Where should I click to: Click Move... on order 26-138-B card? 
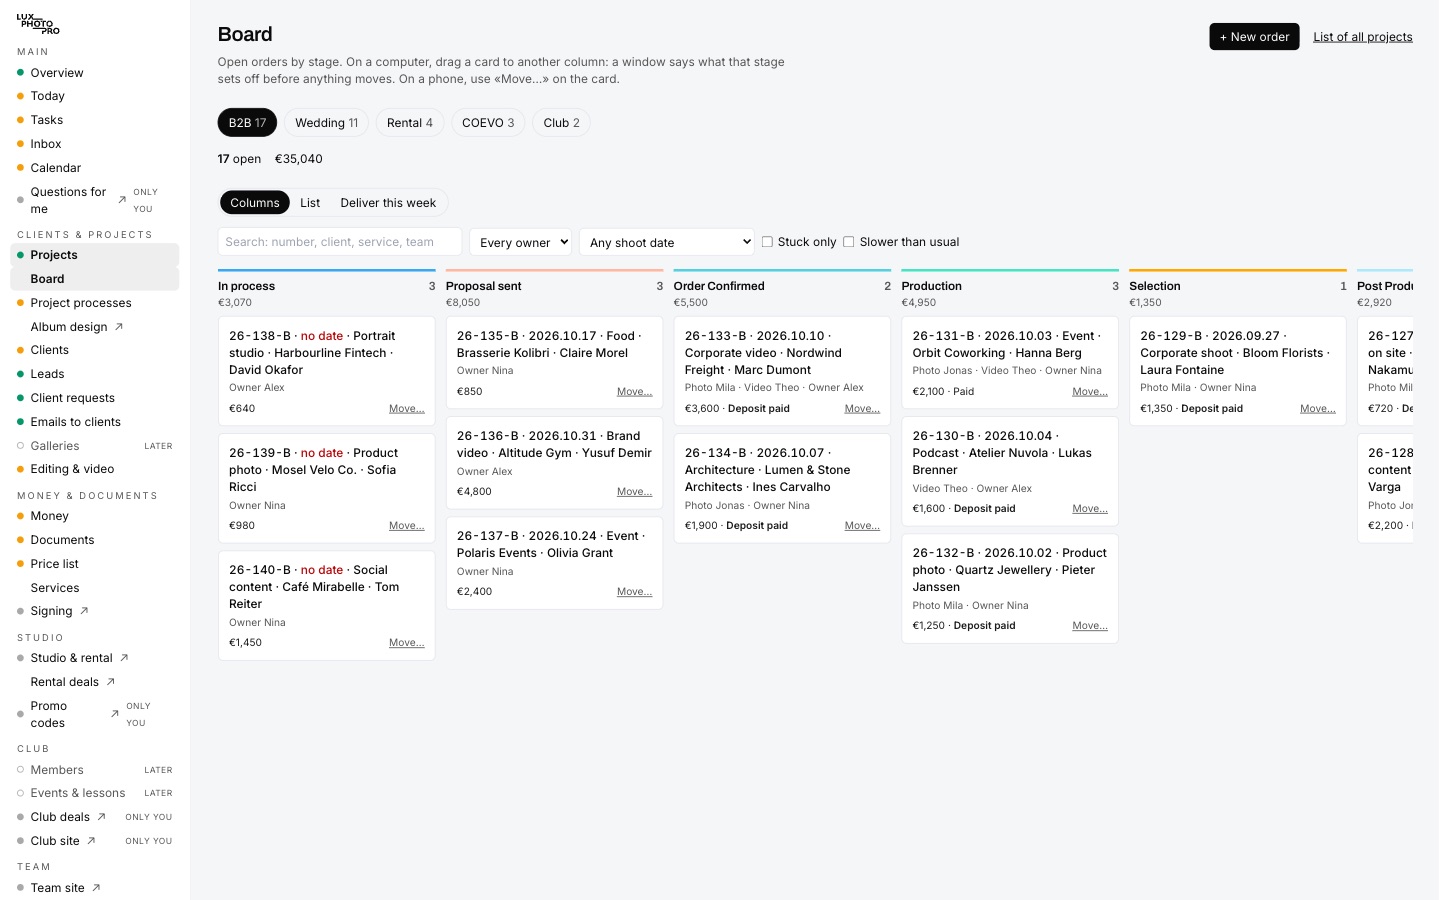click(407, 409)
